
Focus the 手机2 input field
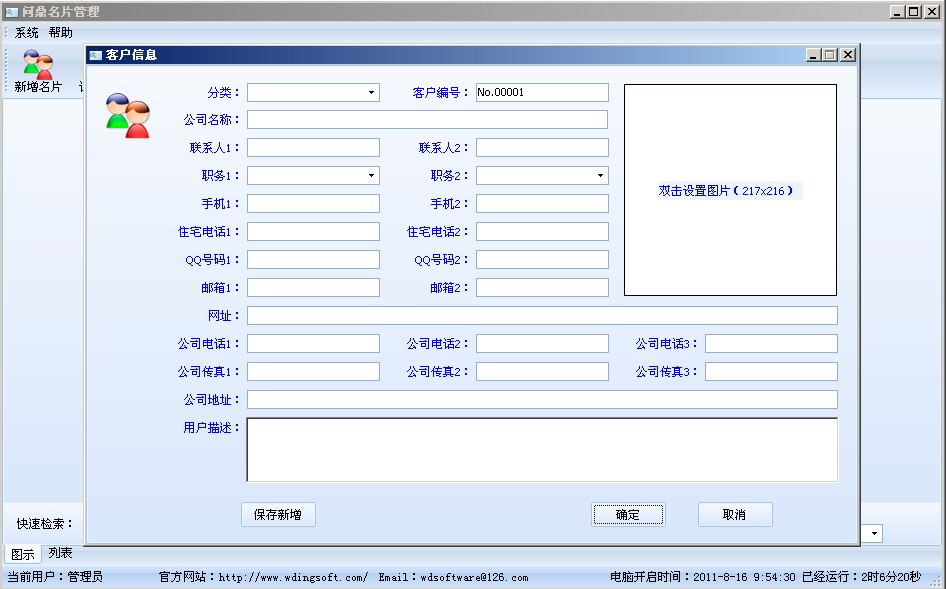point(542,203)
